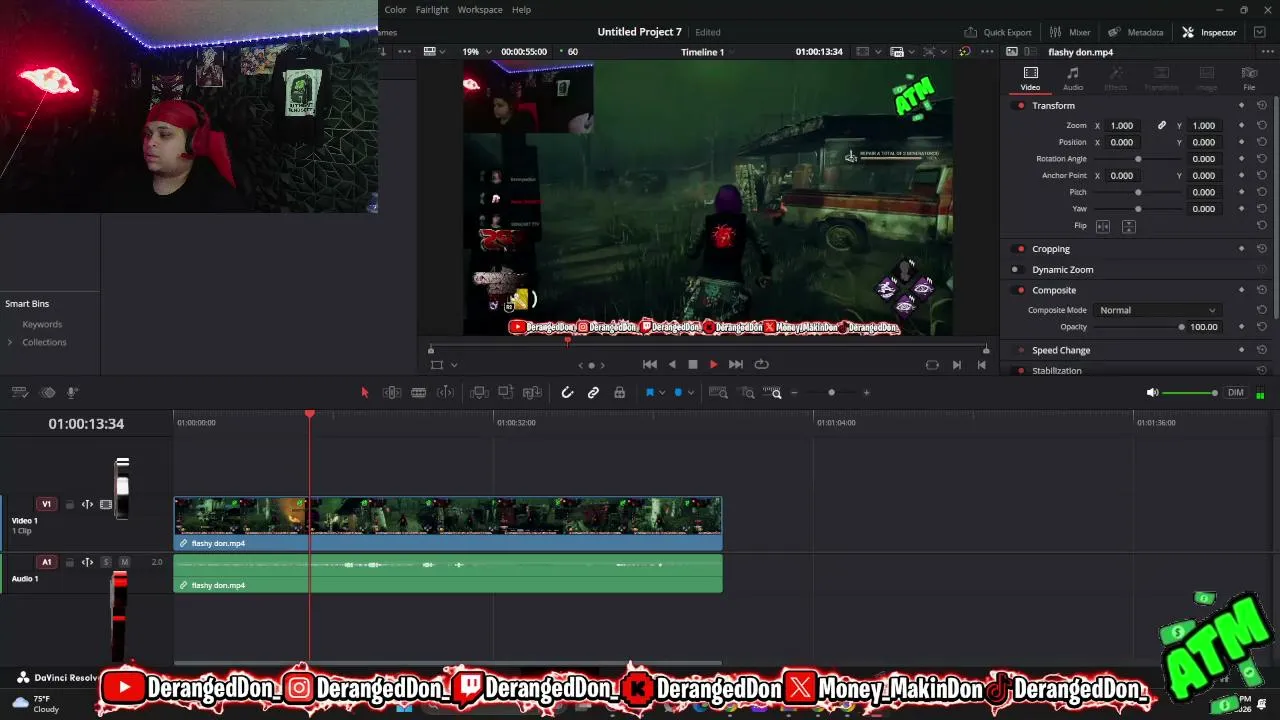
Task: Open the Timeline View Options icon
Action: (x=20, y=393)
